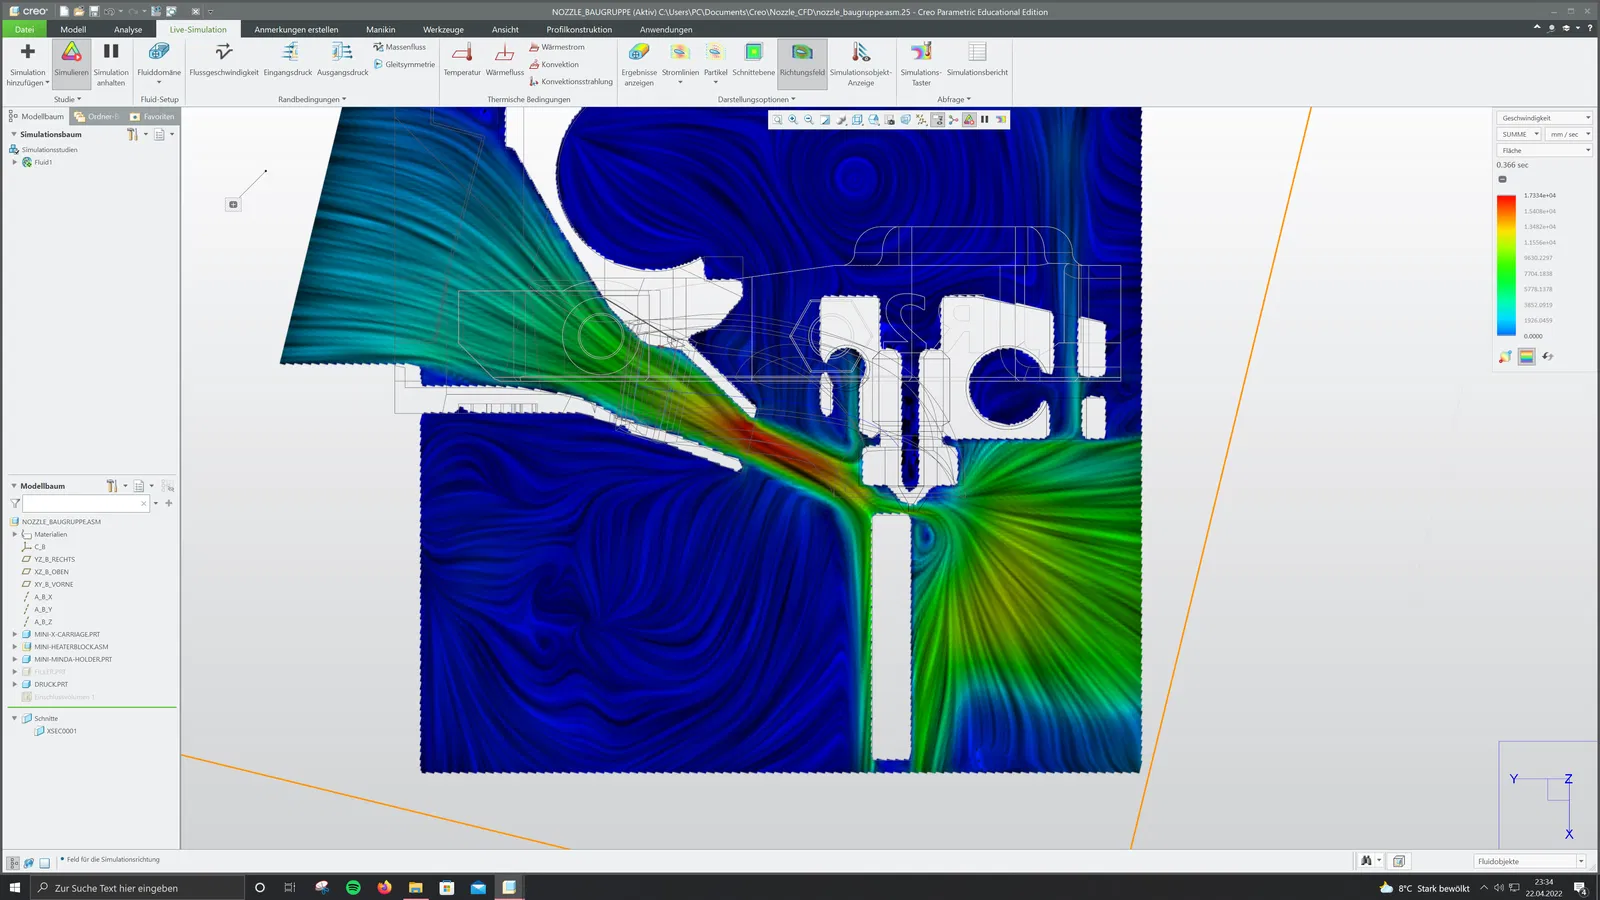
Task: Expand MINI-X-CARRIAGE.PRT tree node
Action: tap(15, 634)
